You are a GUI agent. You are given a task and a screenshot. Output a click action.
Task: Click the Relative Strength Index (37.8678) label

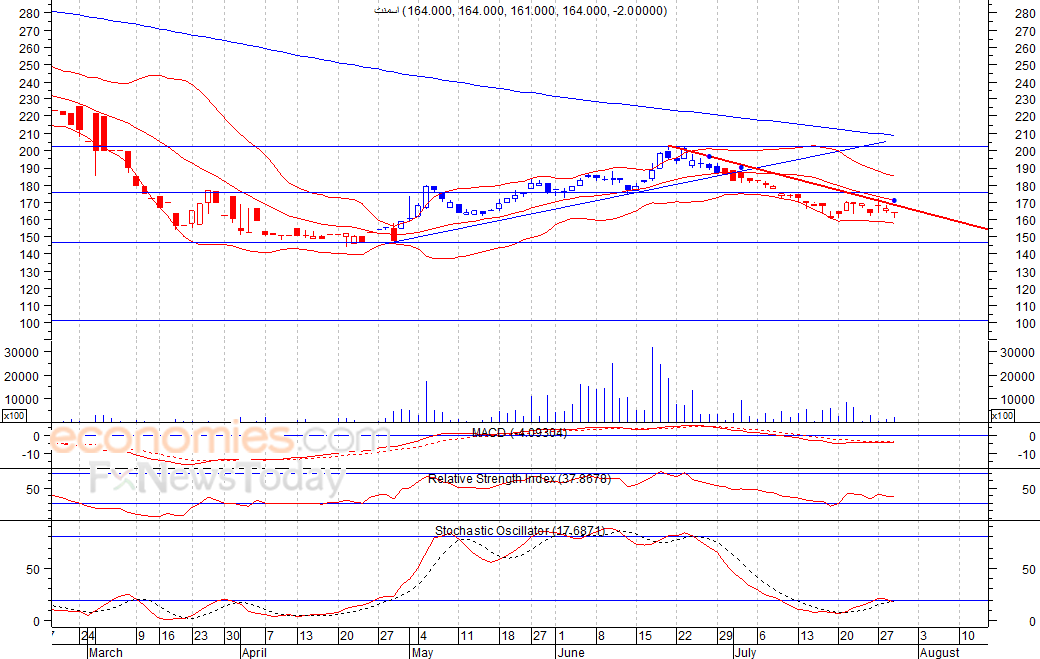pos(519,479)
